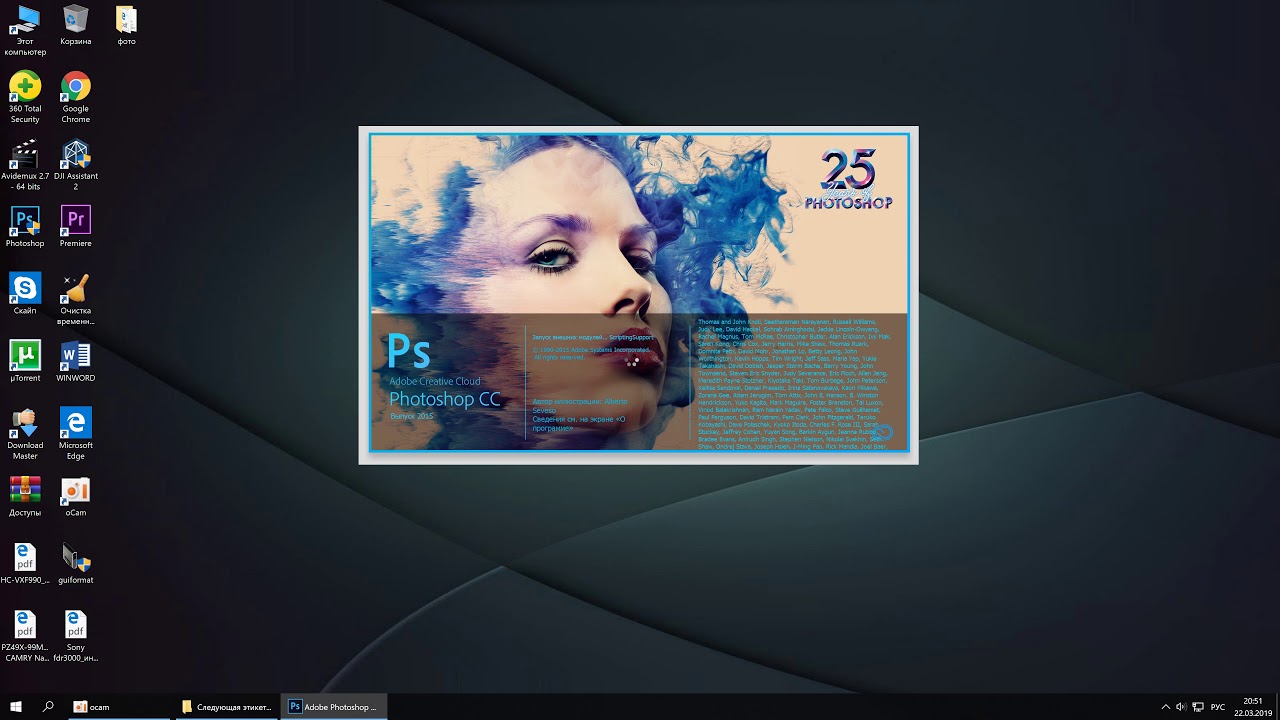Open taskbar search magnifier
This screenshot has width=1280, height=720.
click(x=48, y=706)
